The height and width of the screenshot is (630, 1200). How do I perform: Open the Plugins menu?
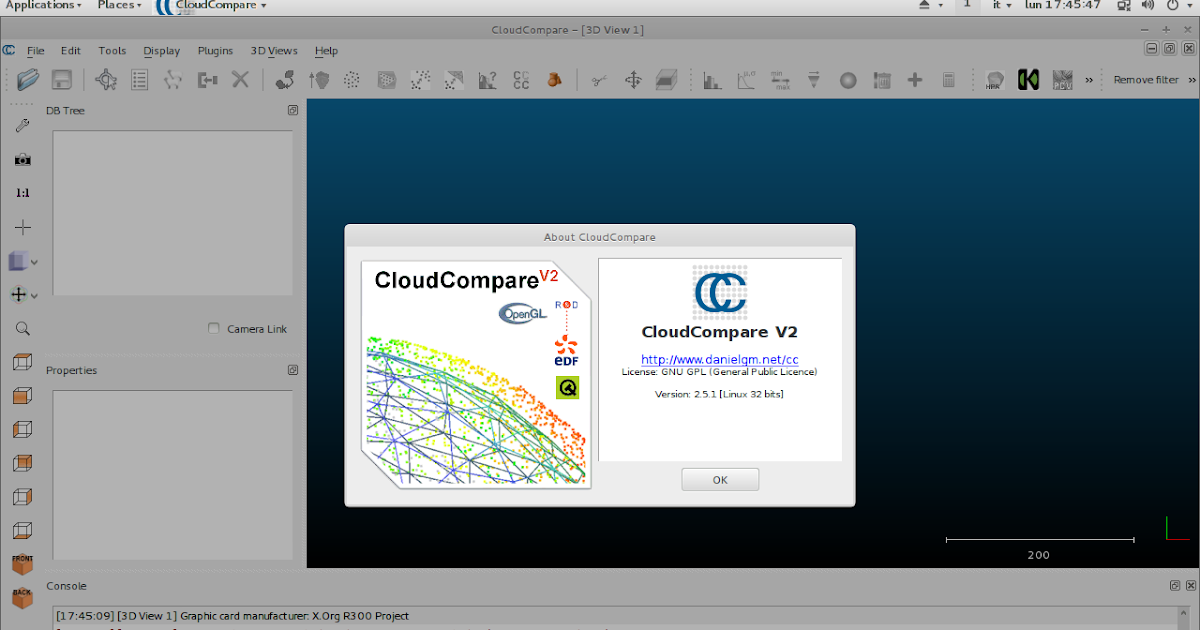[x=215, y=51]
